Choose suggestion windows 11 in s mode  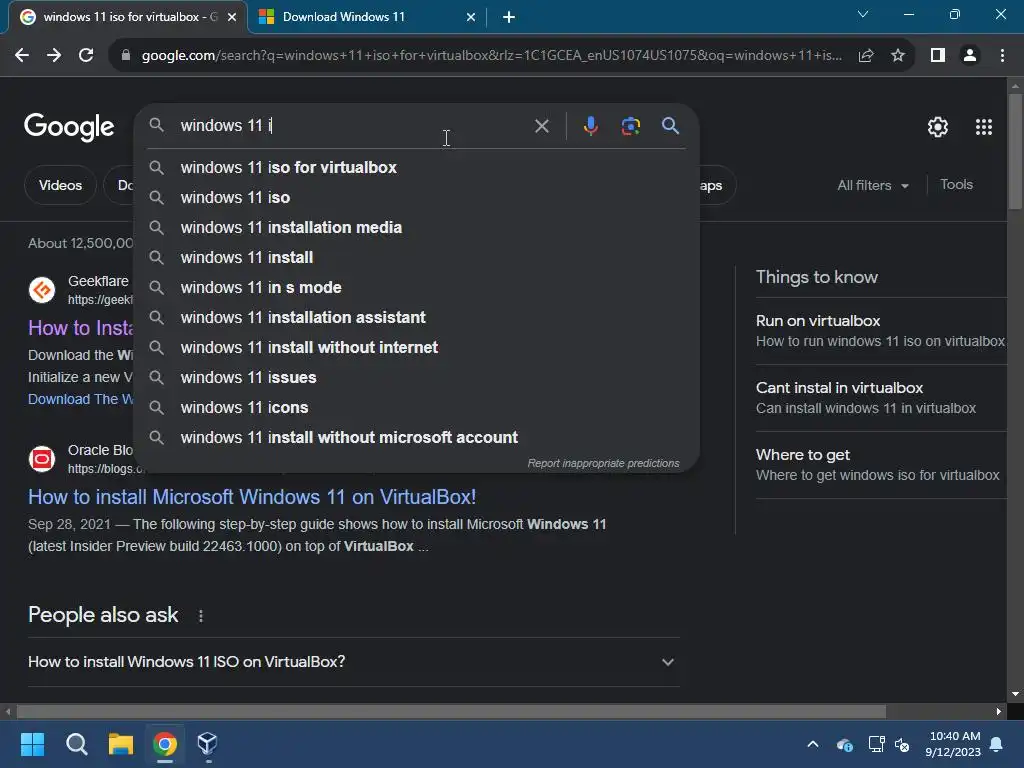(x=417, y=288)
